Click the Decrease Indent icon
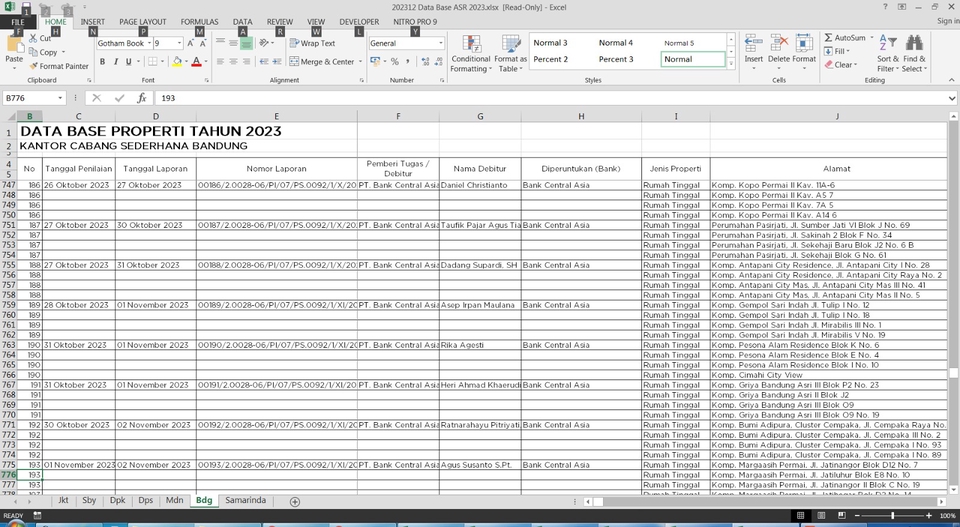 tap(264, 62)
